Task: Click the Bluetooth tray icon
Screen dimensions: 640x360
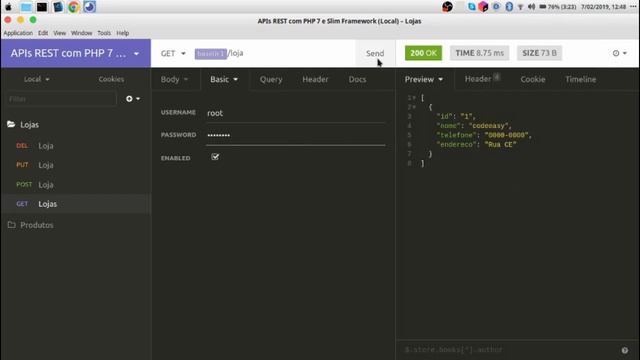Action: (x=509, y=7)
